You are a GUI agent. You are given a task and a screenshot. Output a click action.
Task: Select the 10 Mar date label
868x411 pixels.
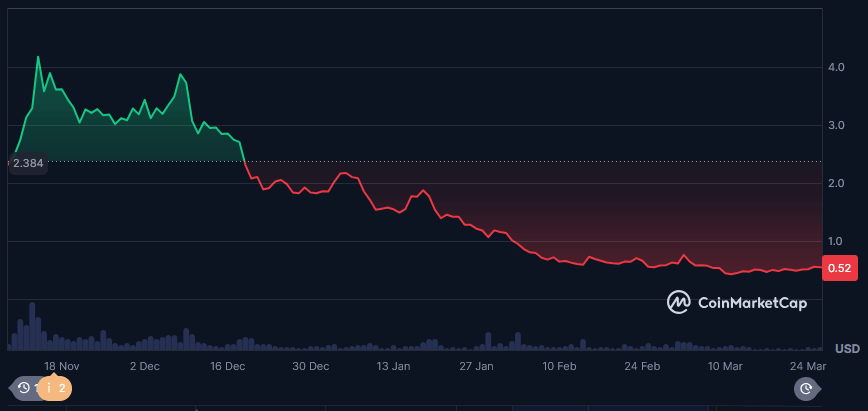coord(726,367)
